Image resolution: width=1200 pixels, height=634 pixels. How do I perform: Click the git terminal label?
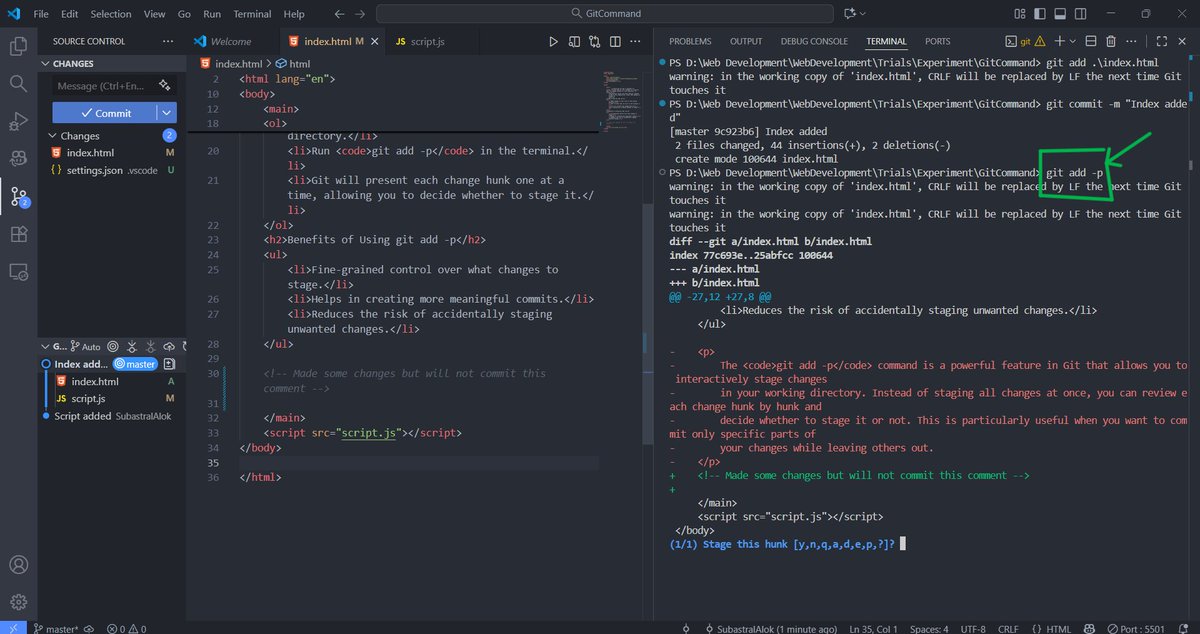[1024, 41]
